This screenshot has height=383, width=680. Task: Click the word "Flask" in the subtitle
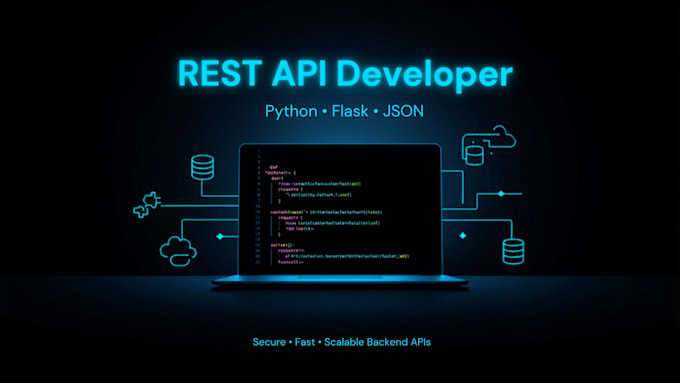pyautogui.click(x=350, y=111)
